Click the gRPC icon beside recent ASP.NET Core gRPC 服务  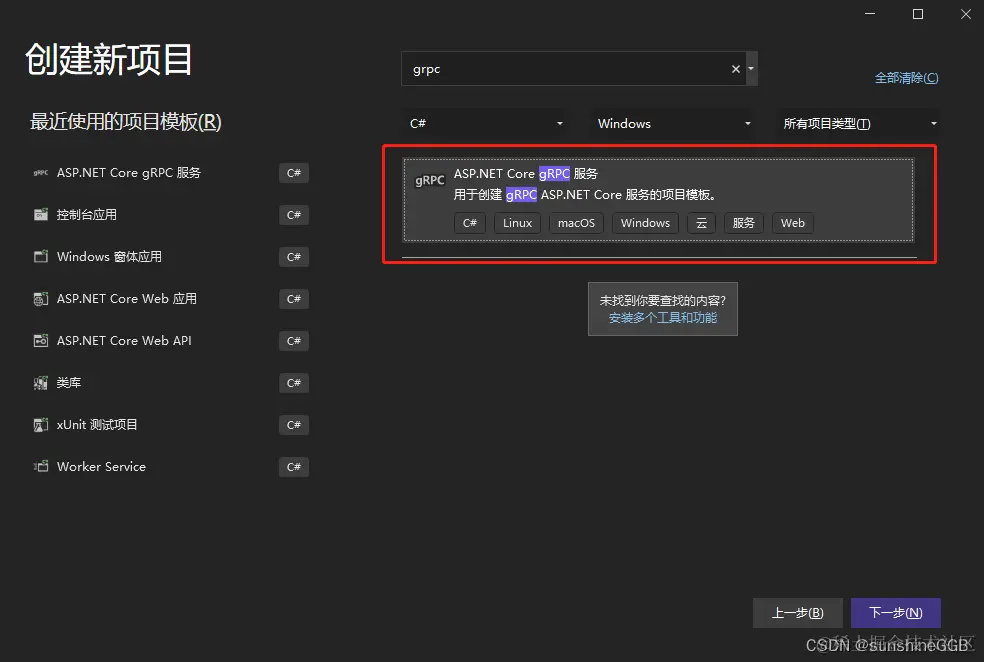tap(41, 173)
